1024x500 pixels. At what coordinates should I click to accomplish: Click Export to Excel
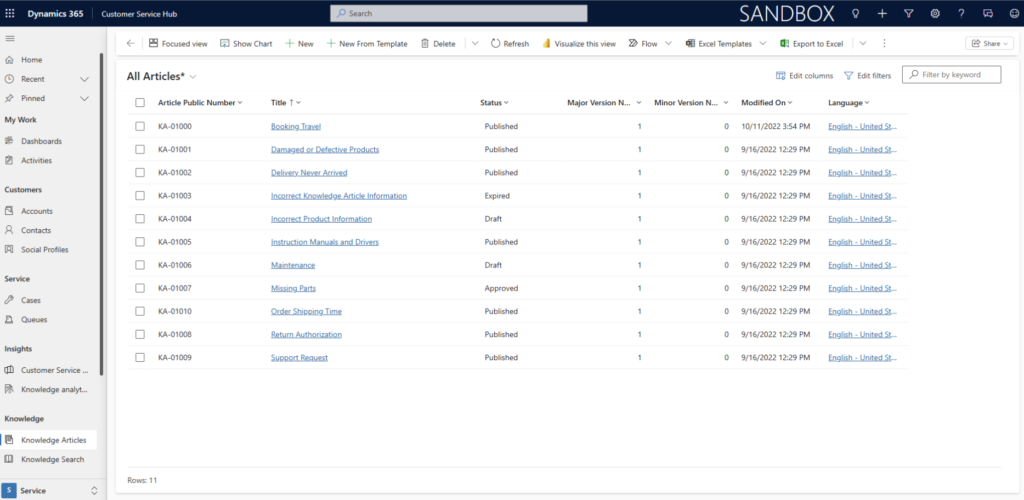[812, 44]
